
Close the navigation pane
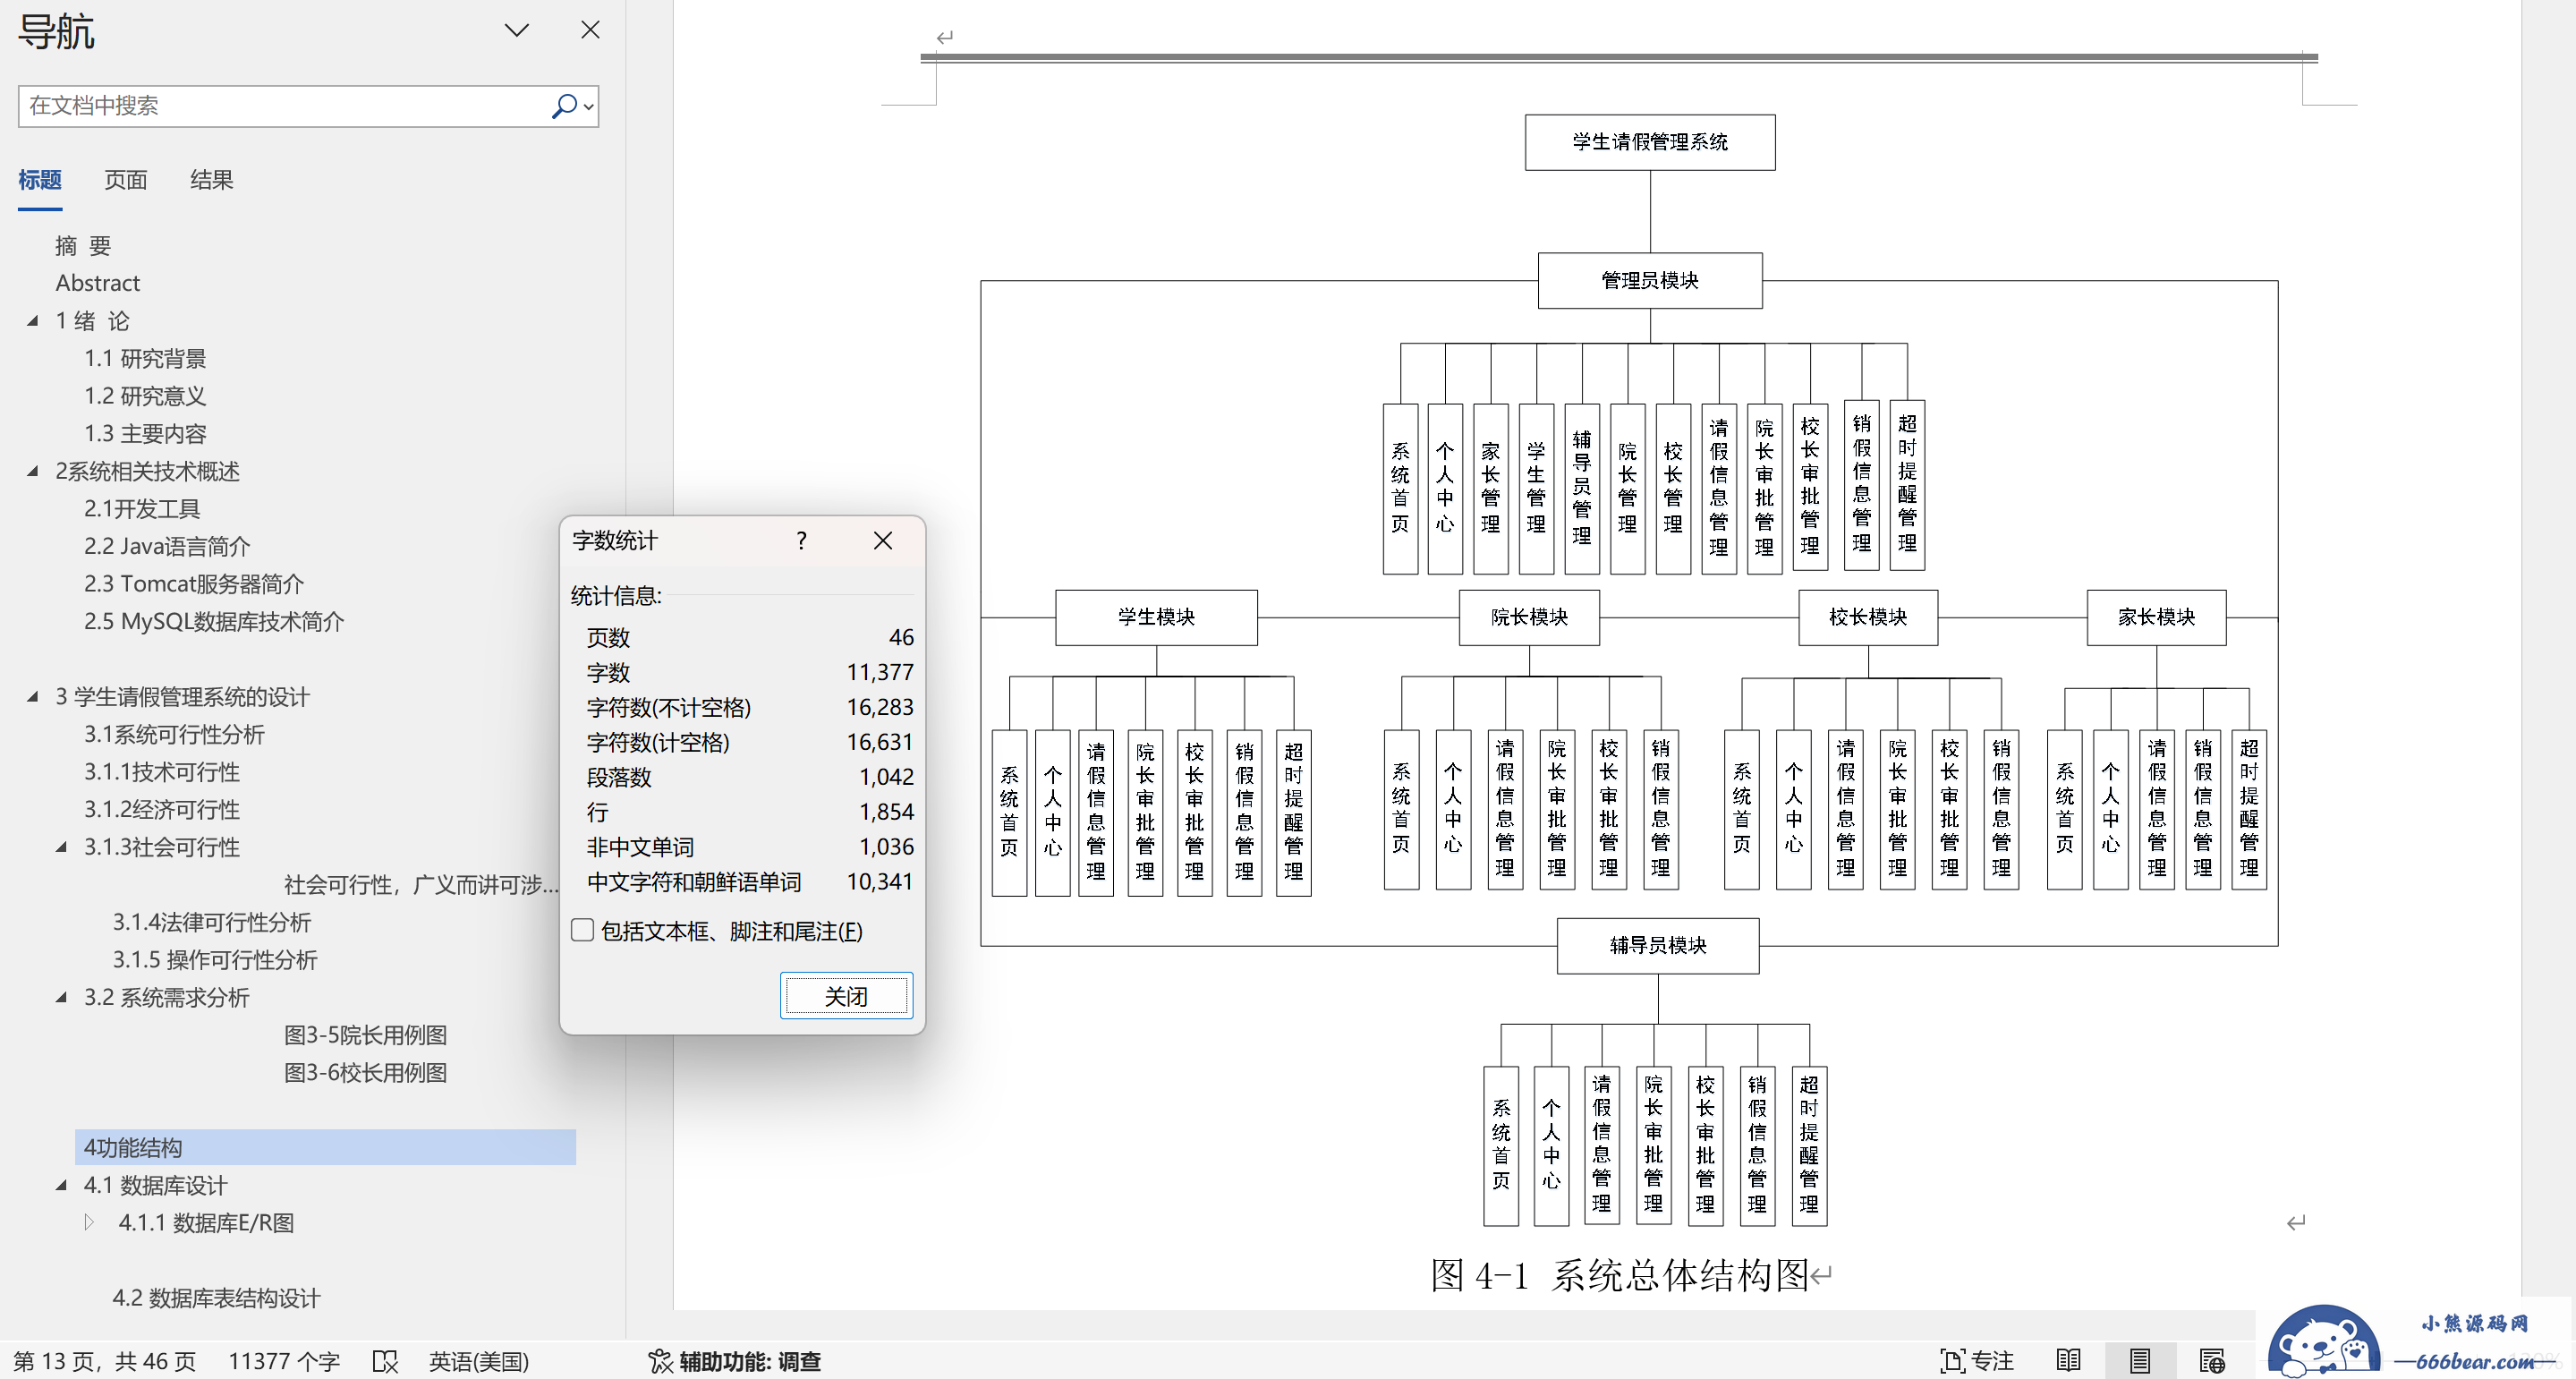(590, 30)
